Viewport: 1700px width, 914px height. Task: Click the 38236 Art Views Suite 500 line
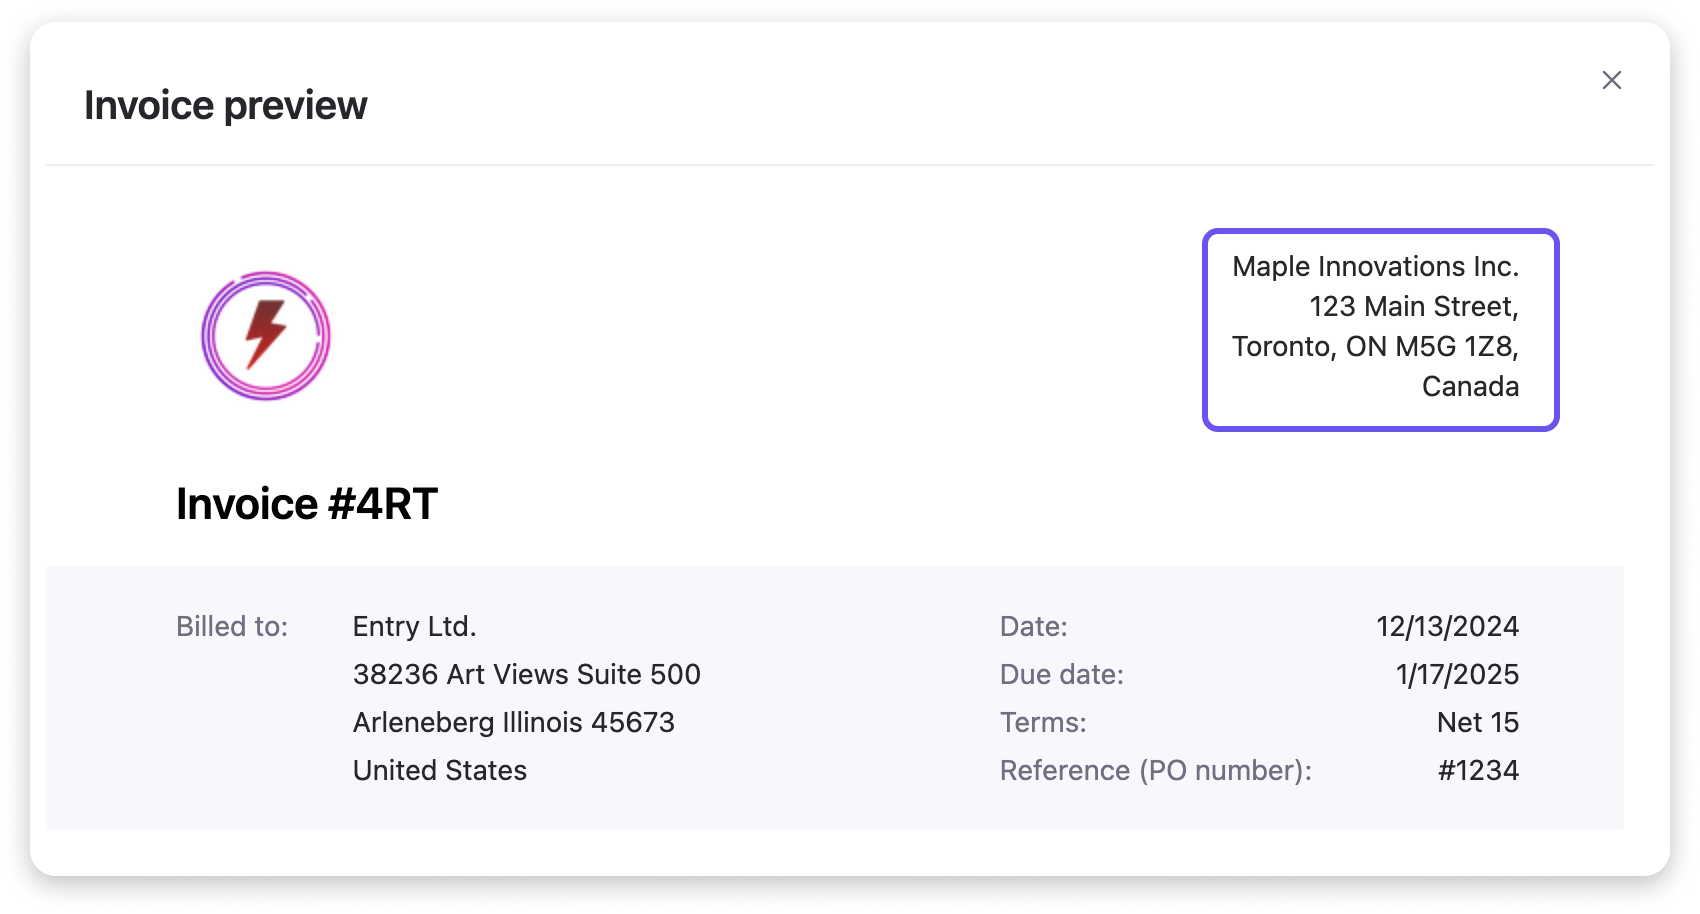point(526,674)
